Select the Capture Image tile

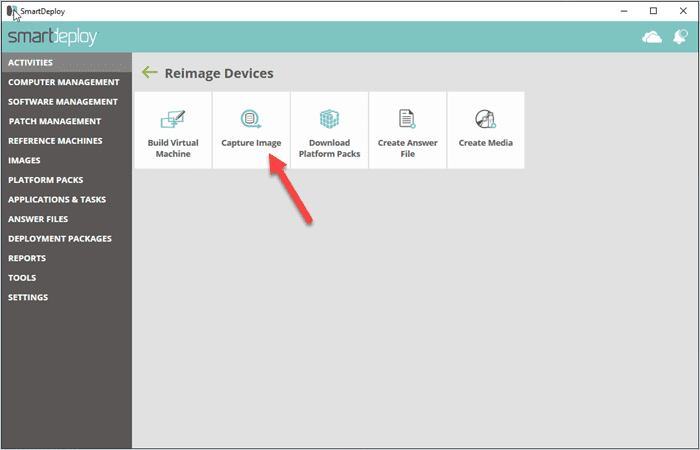coord(251,130)
